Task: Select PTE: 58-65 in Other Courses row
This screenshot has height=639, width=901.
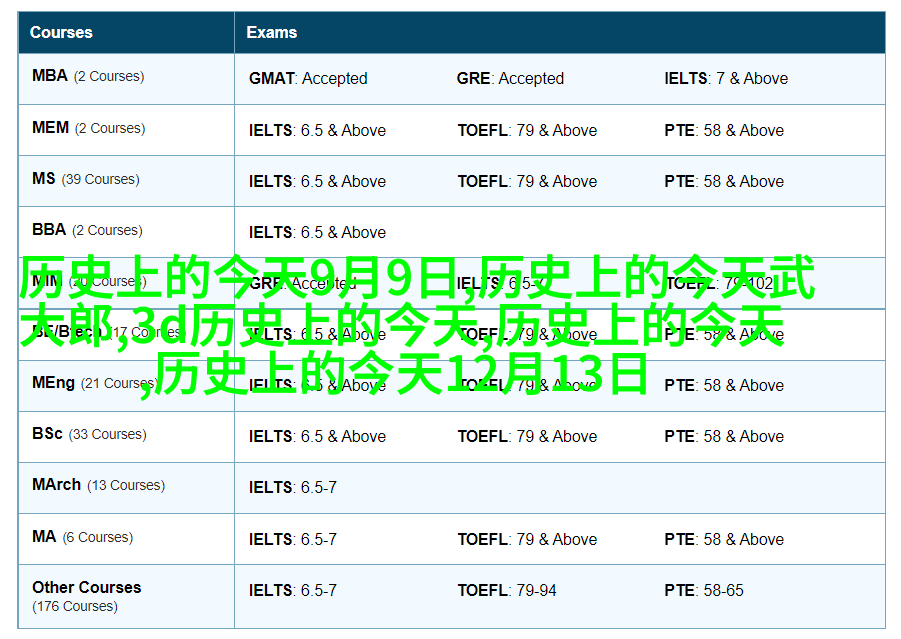Action: pyautogui.click(x=704, y=590)
